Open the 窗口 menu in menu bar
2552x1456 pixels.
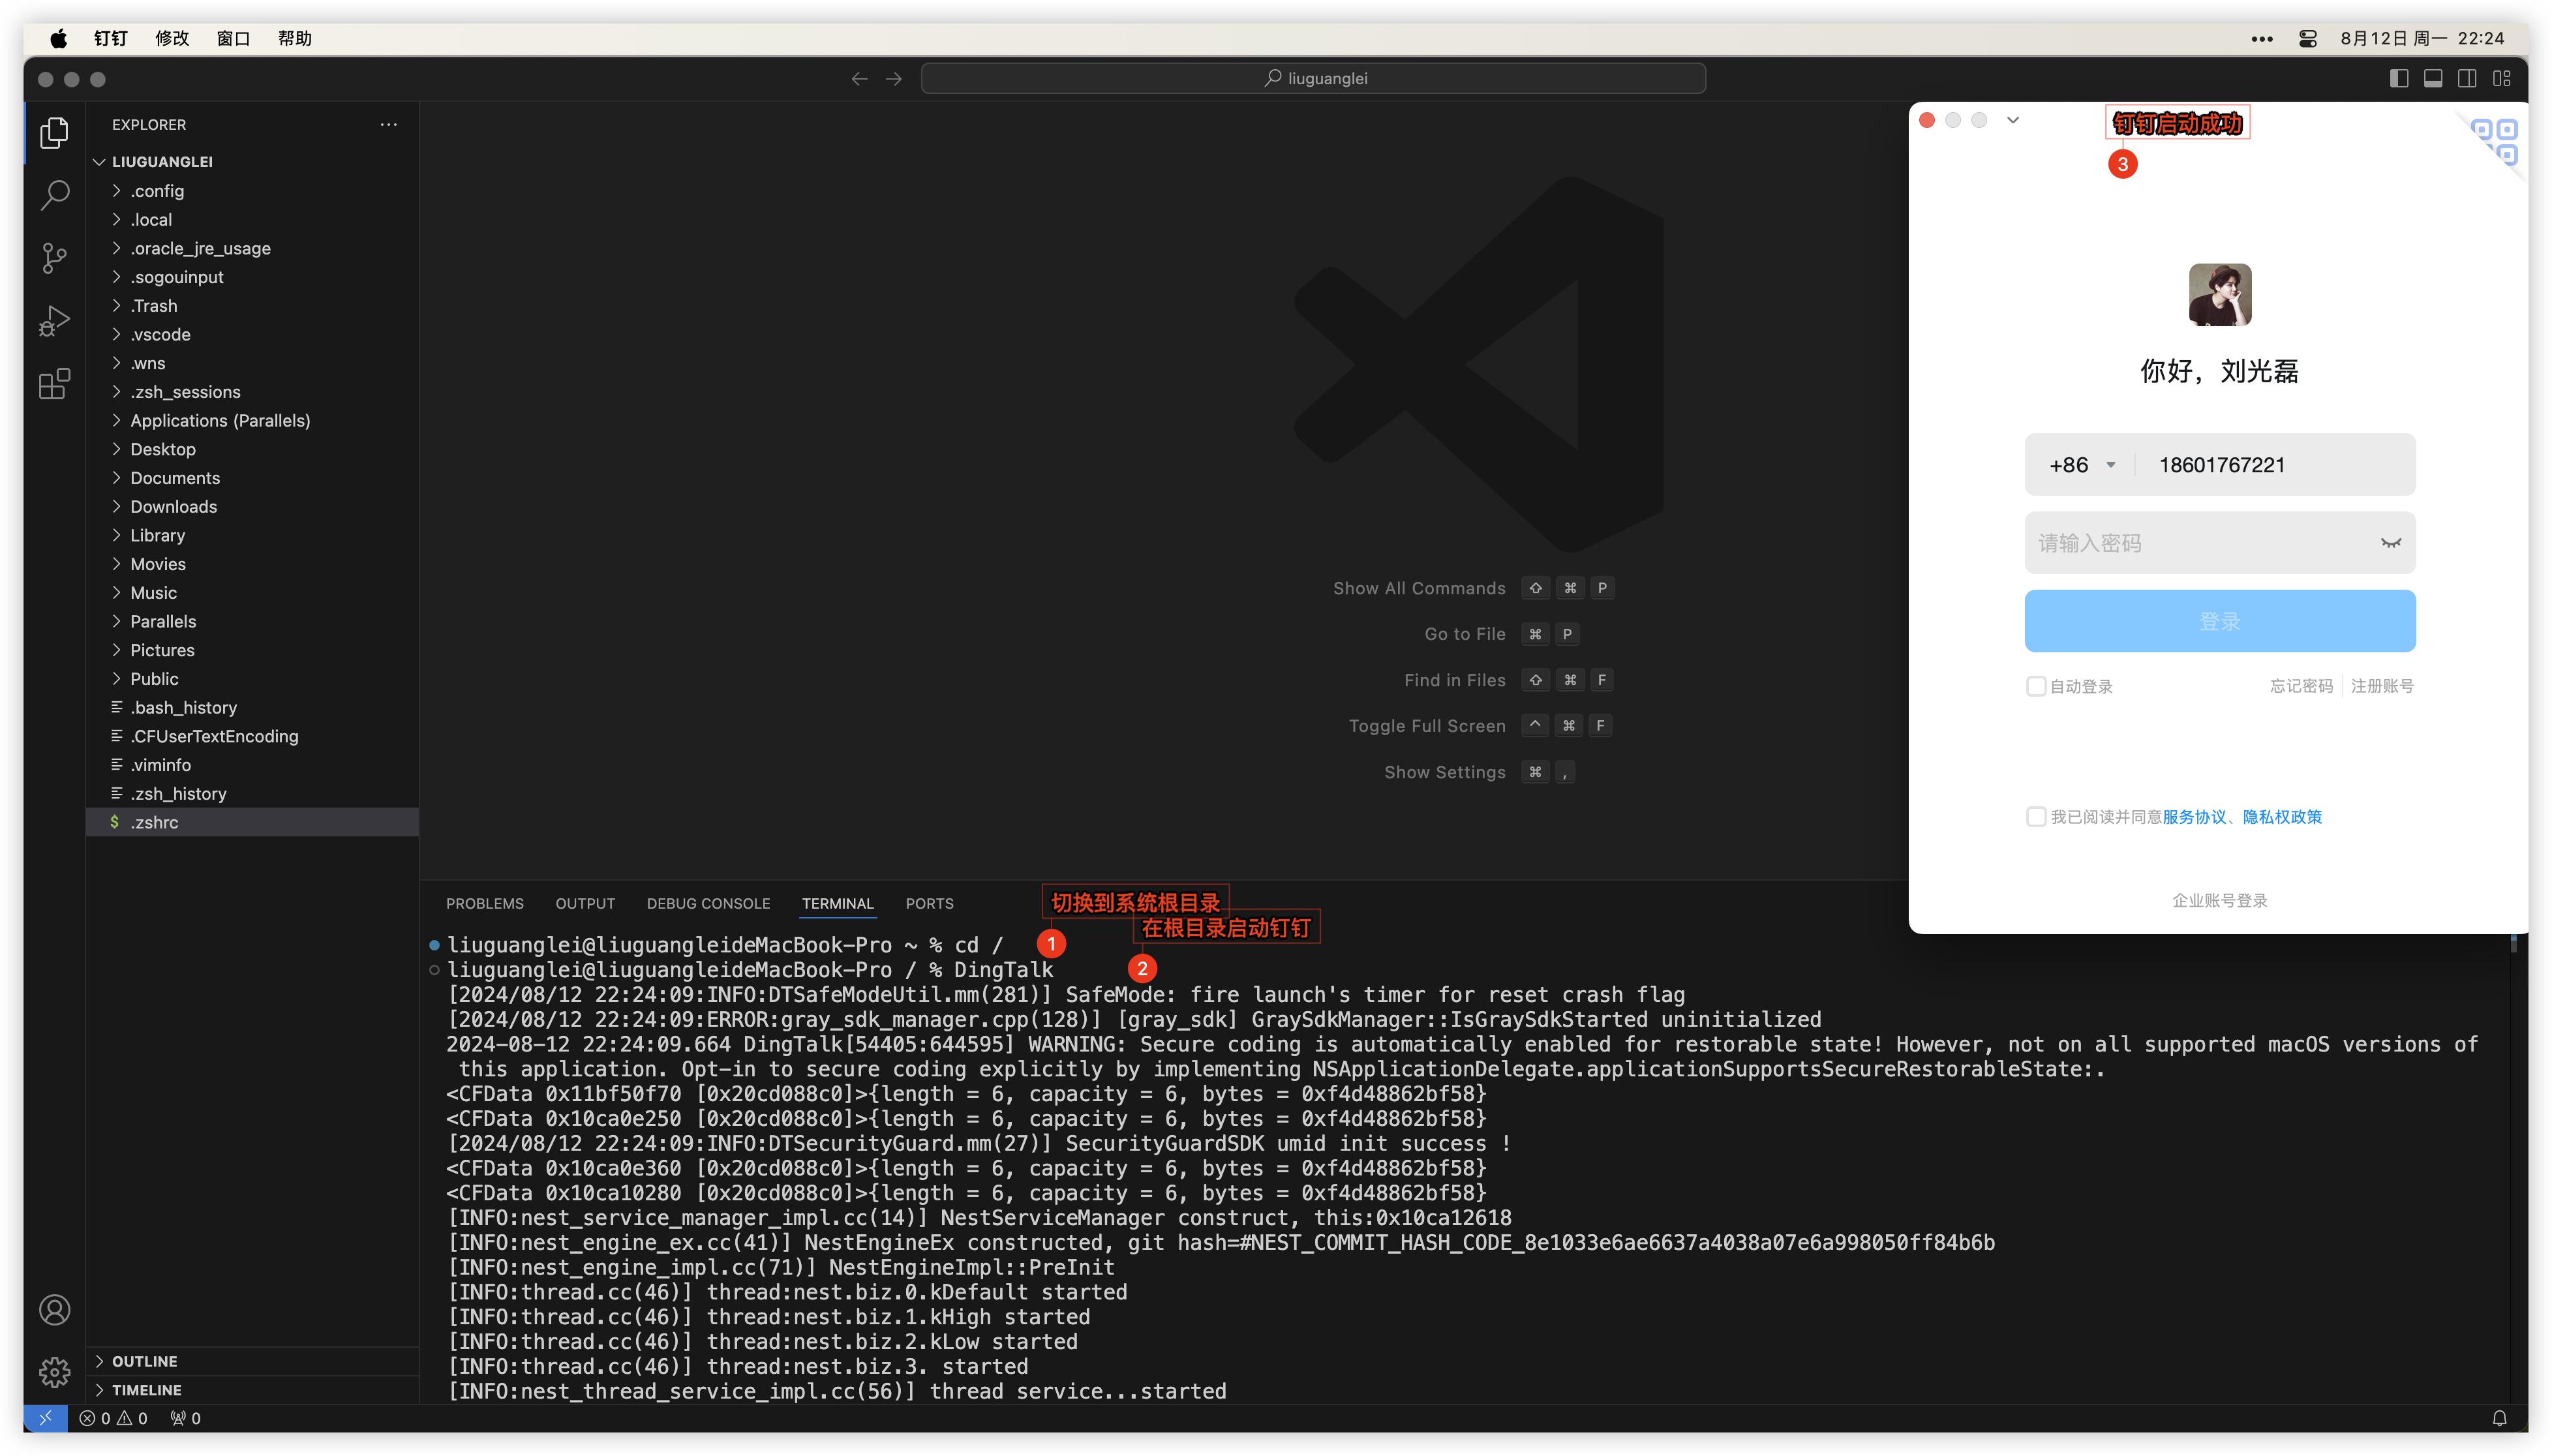[x=233, y=38]
